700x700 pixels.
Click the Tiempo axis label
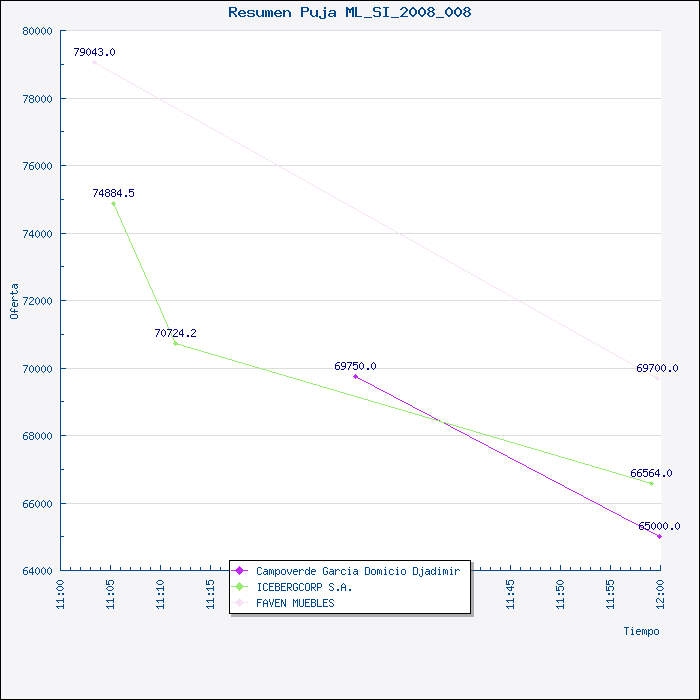(x=641, y=631)
